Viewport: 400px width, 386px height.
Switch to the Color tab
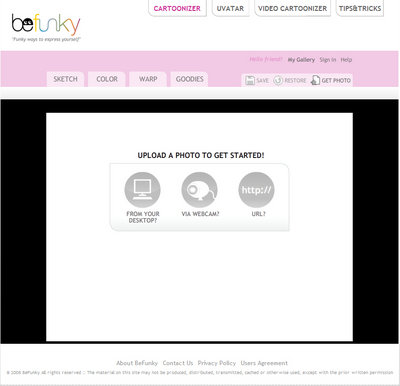(x=107, y=79)
